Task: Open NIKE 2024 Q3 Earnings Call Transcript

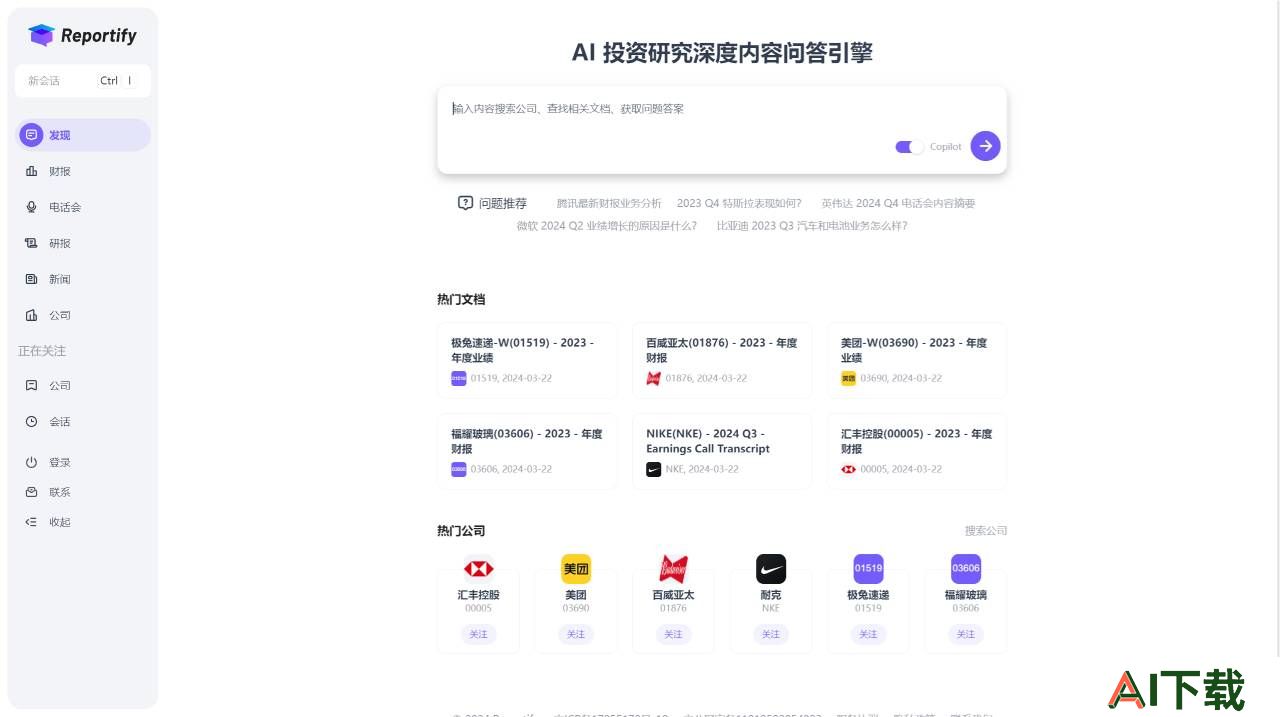Action: click(722, 452)
